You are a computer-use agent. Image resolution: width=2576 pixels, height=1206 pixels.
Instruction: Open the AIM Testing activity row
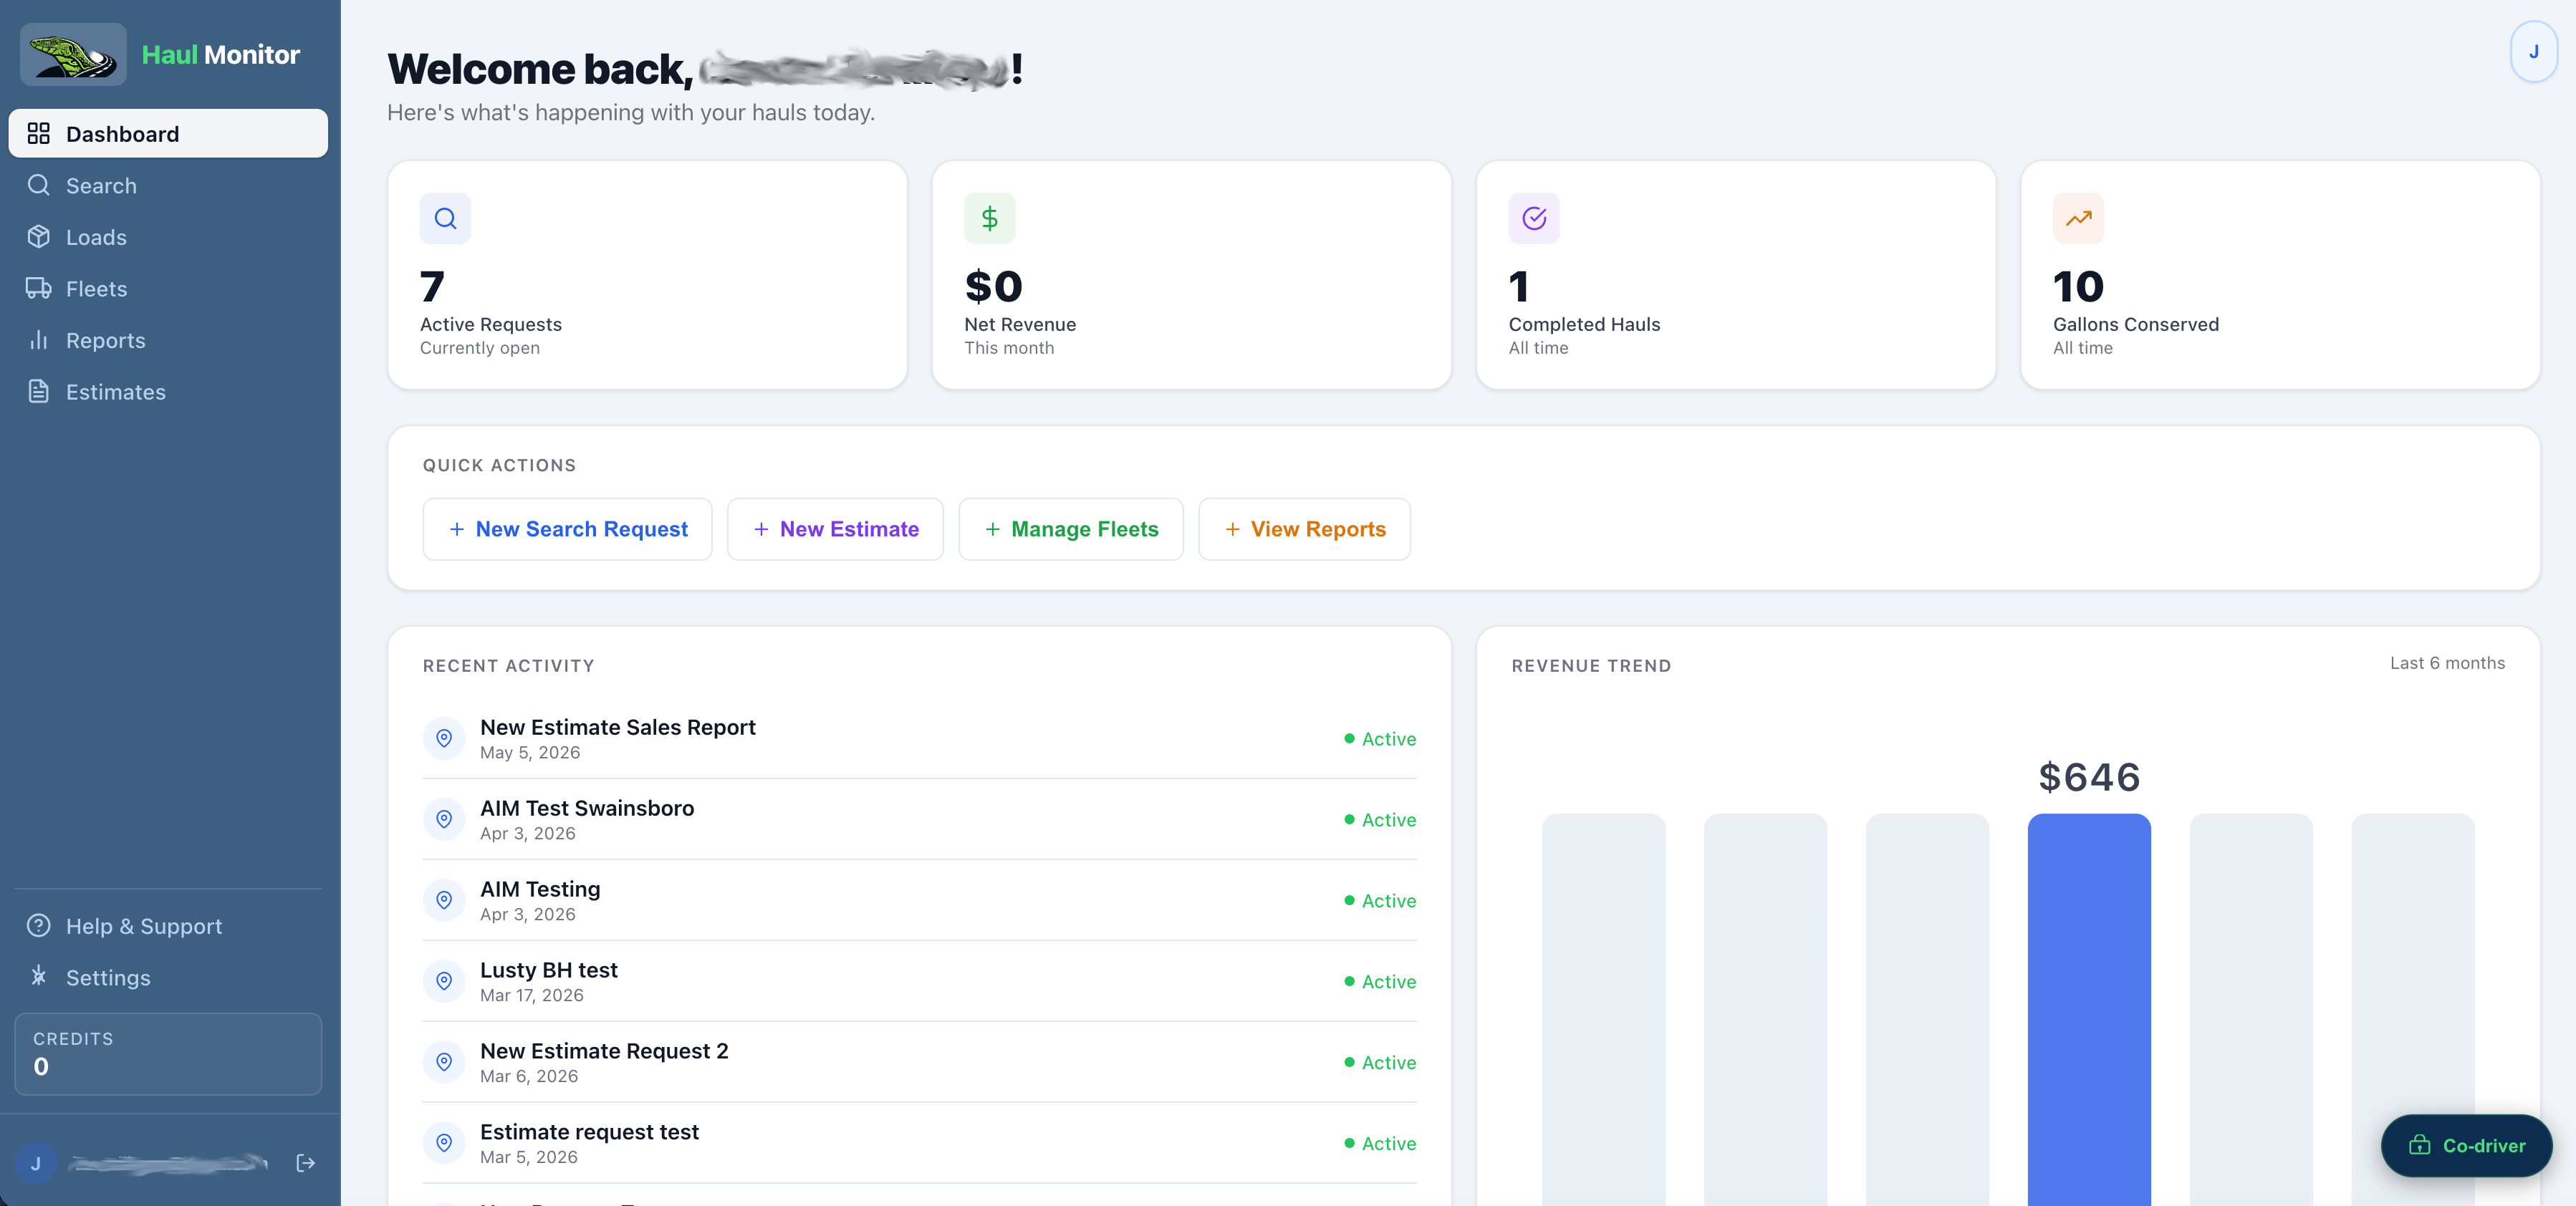(x=920, y=901)
